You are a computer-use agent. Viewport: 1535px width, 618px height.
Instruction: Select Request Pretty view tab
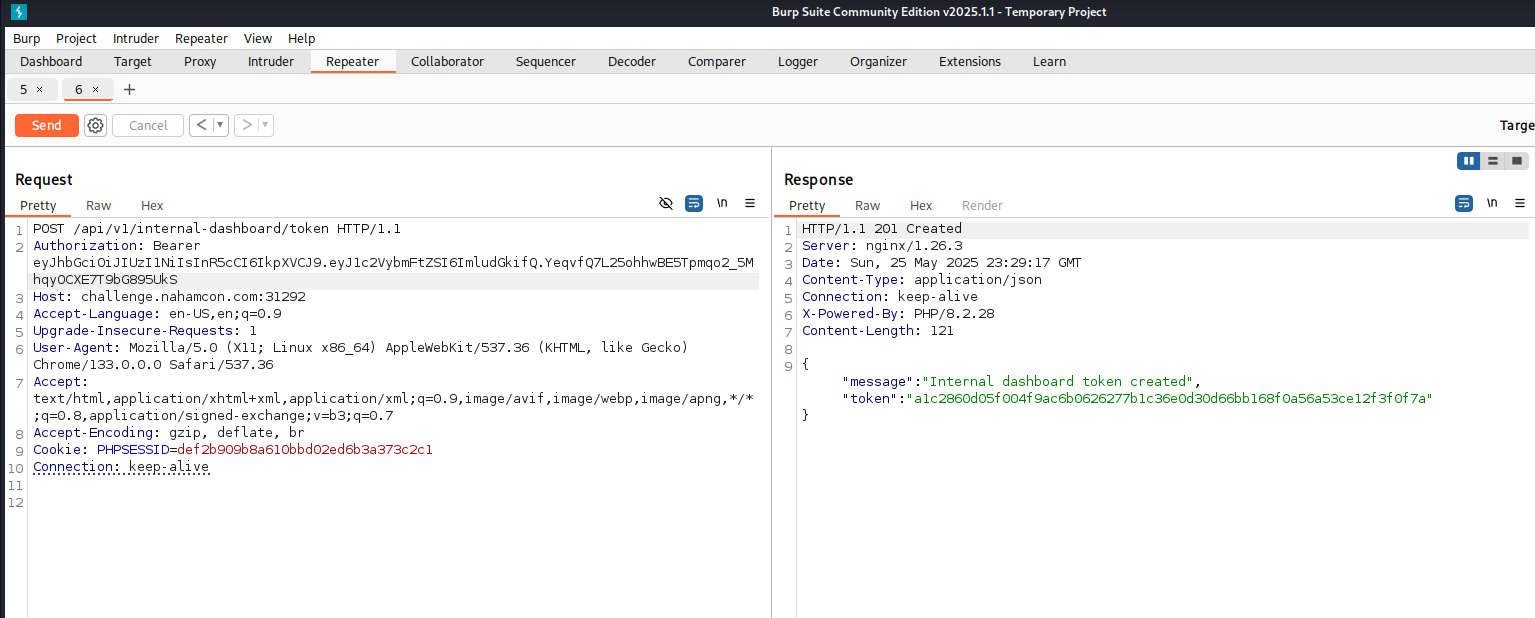point(38,205)
